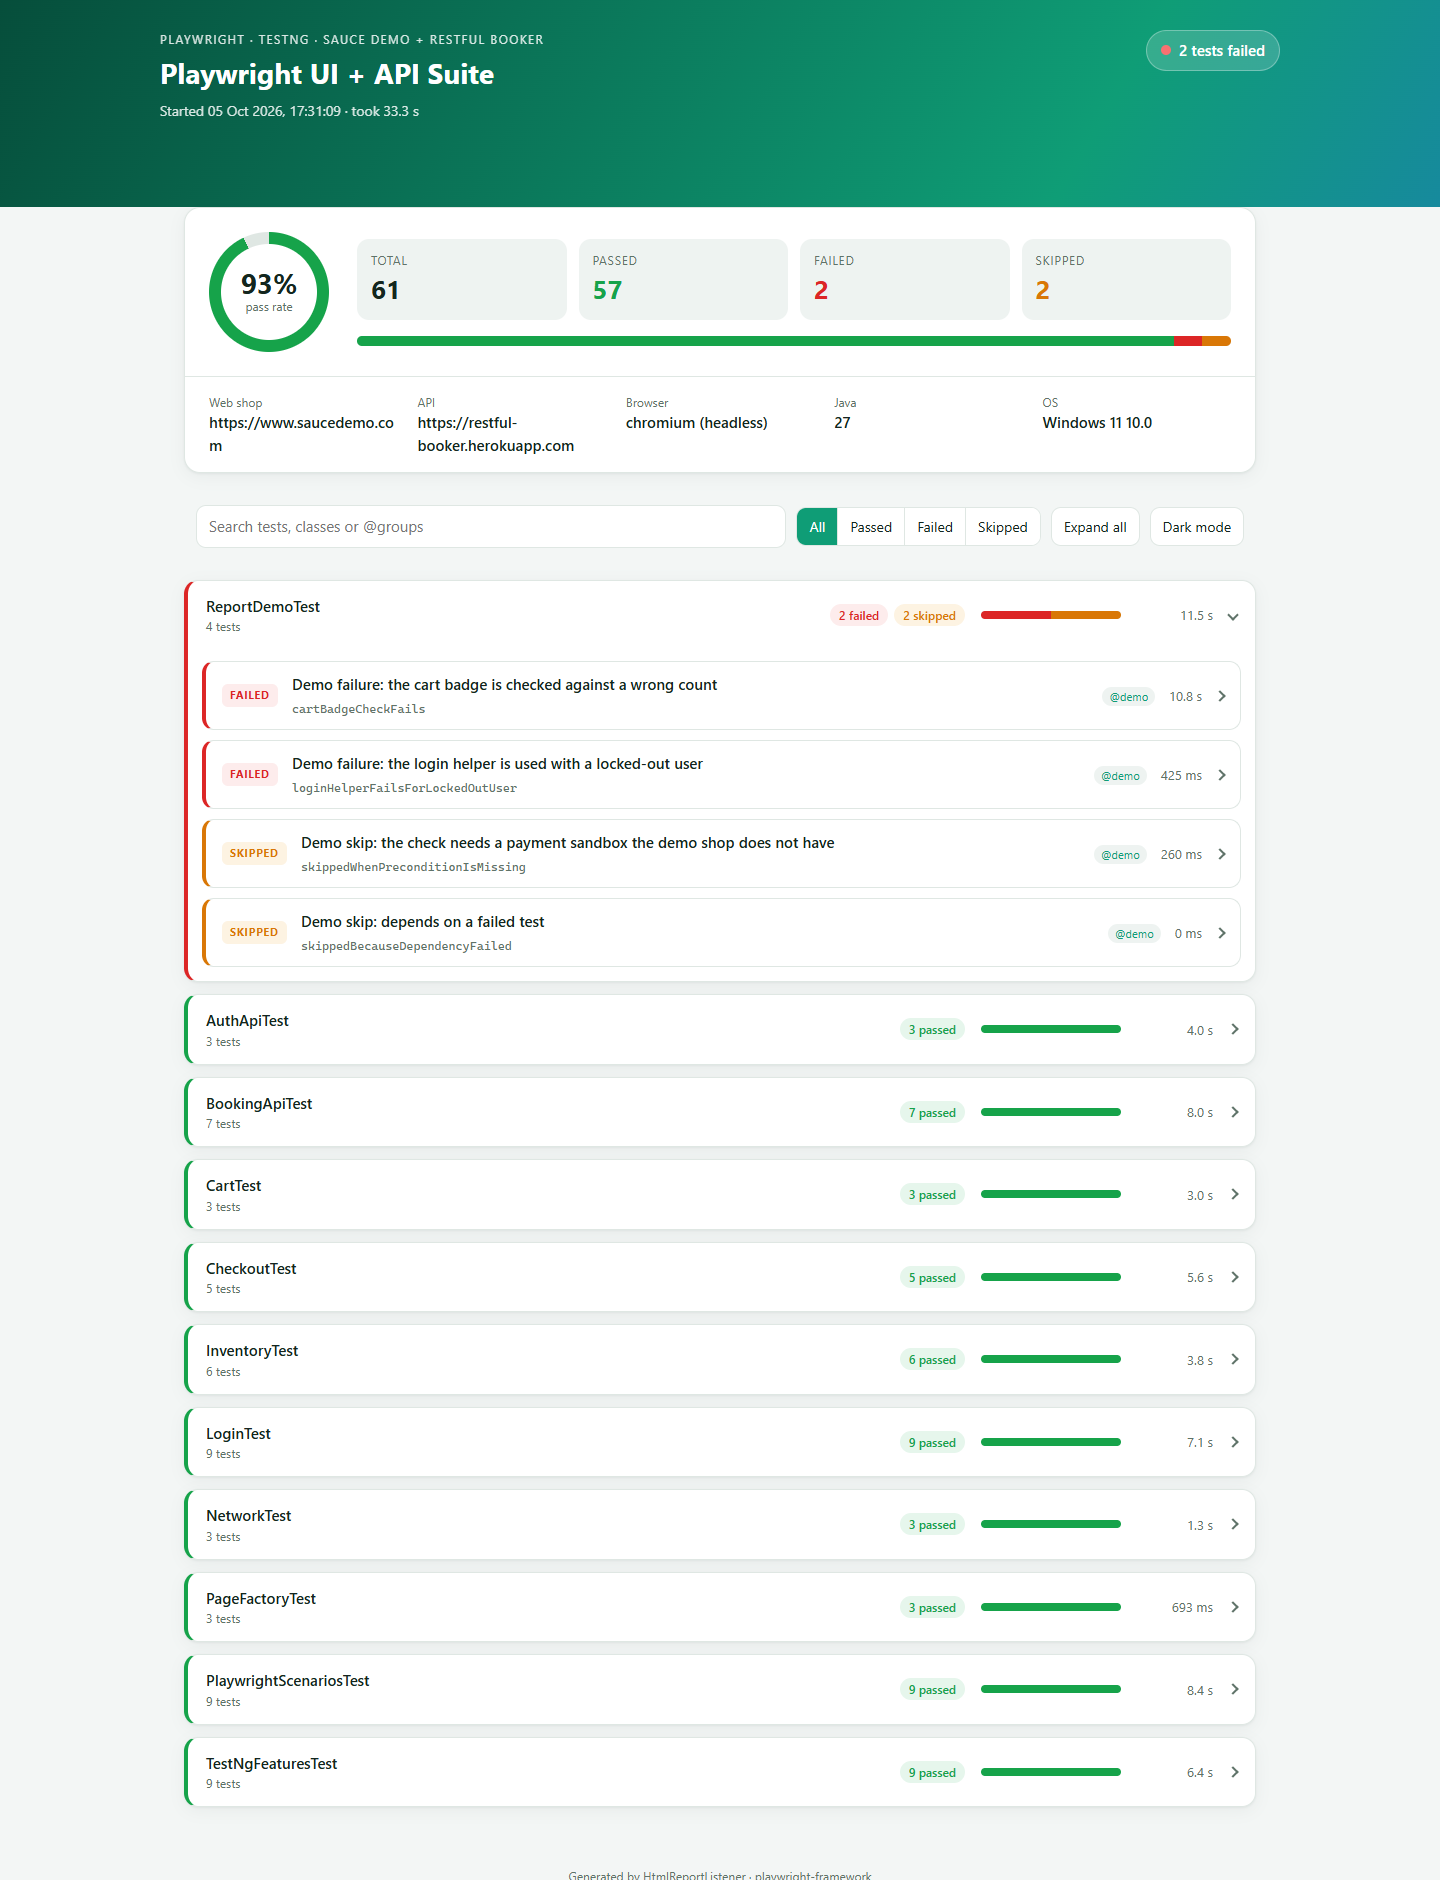Filter by Skipped tests

click(x=1002, y=527)
